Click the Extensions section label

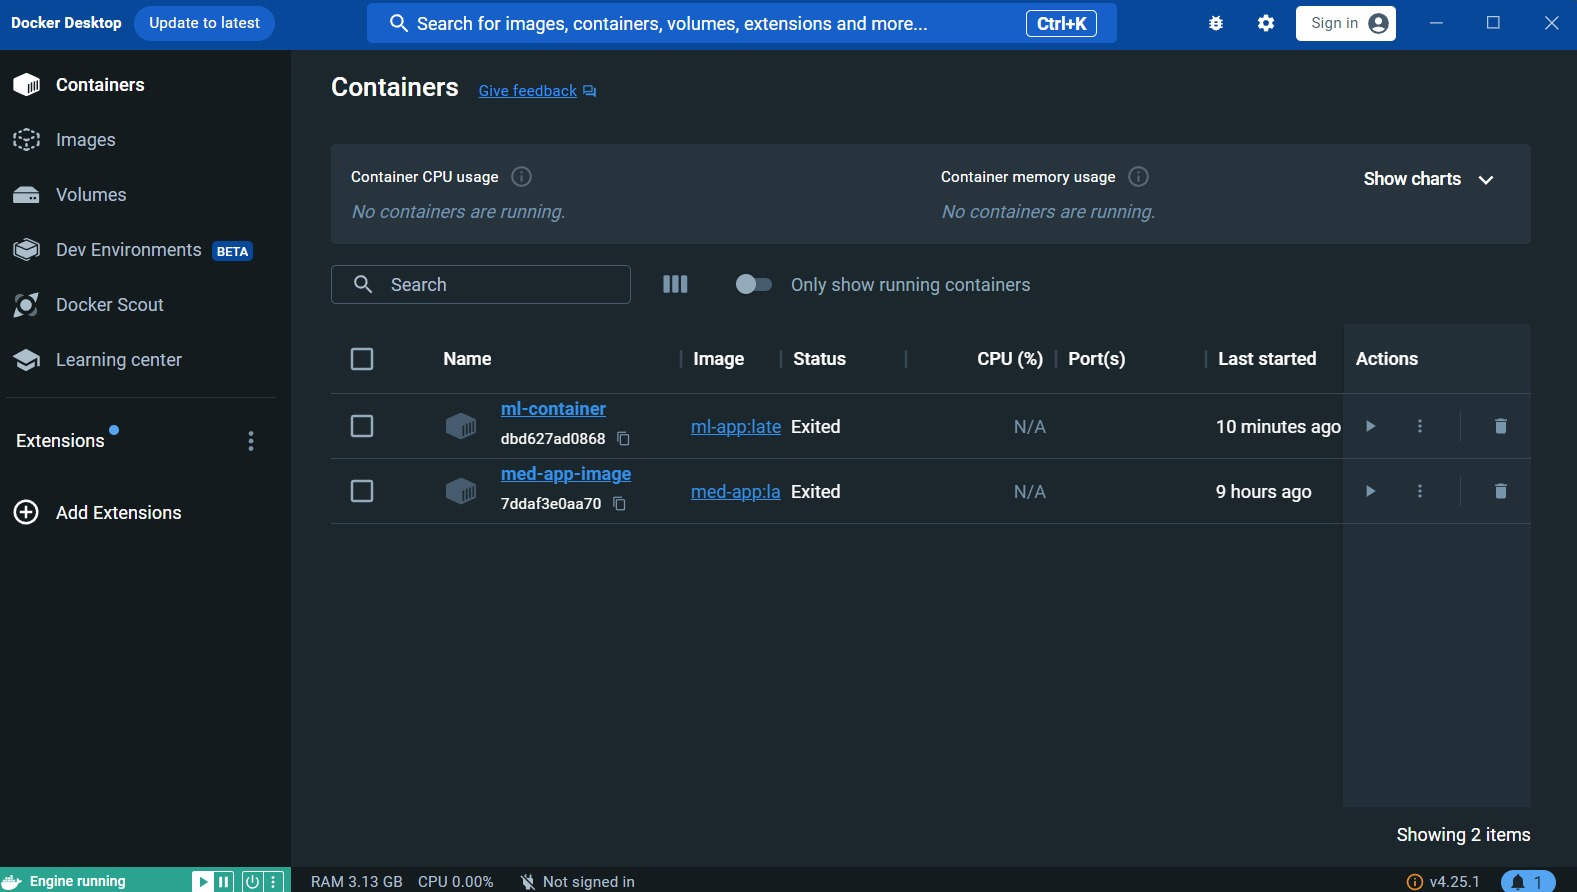coord(60,441)
